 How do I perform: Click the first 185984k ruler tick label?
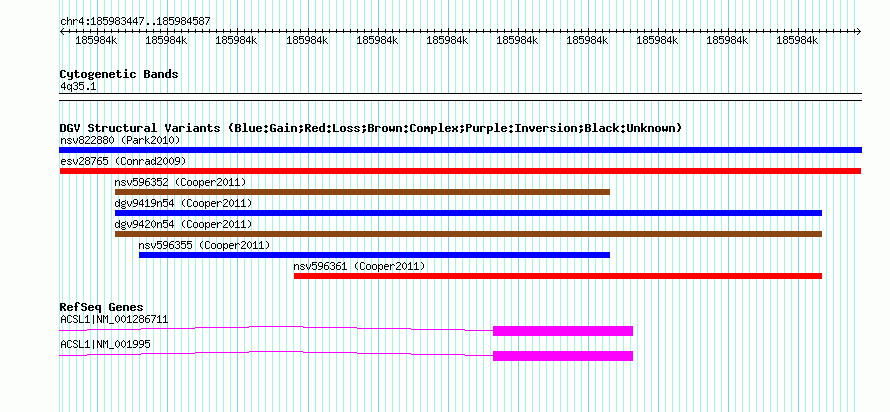tap(96, 40)
